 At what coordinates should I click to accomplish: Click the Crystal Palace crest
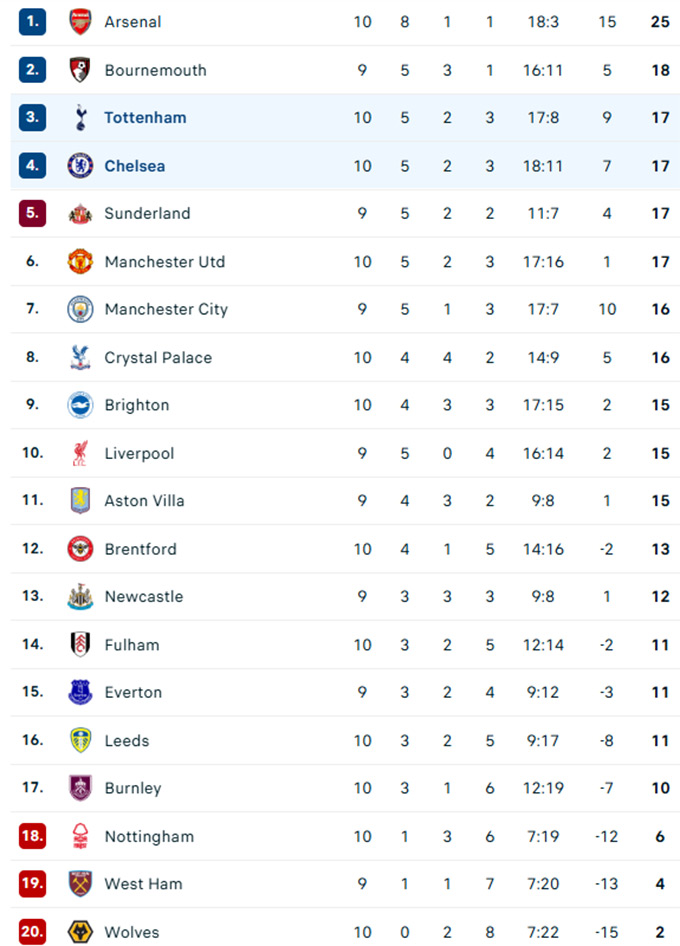coord(80,357)
